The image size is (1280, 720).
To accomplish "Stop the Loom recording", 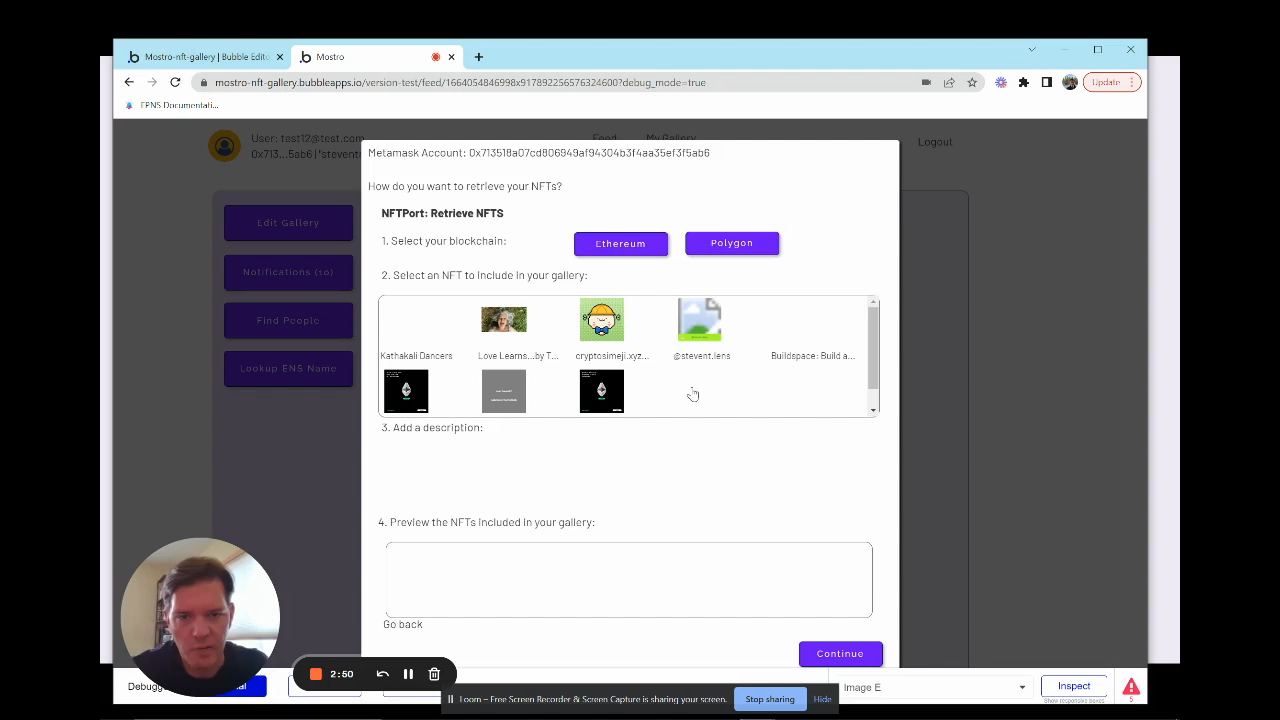I will 316,674.
